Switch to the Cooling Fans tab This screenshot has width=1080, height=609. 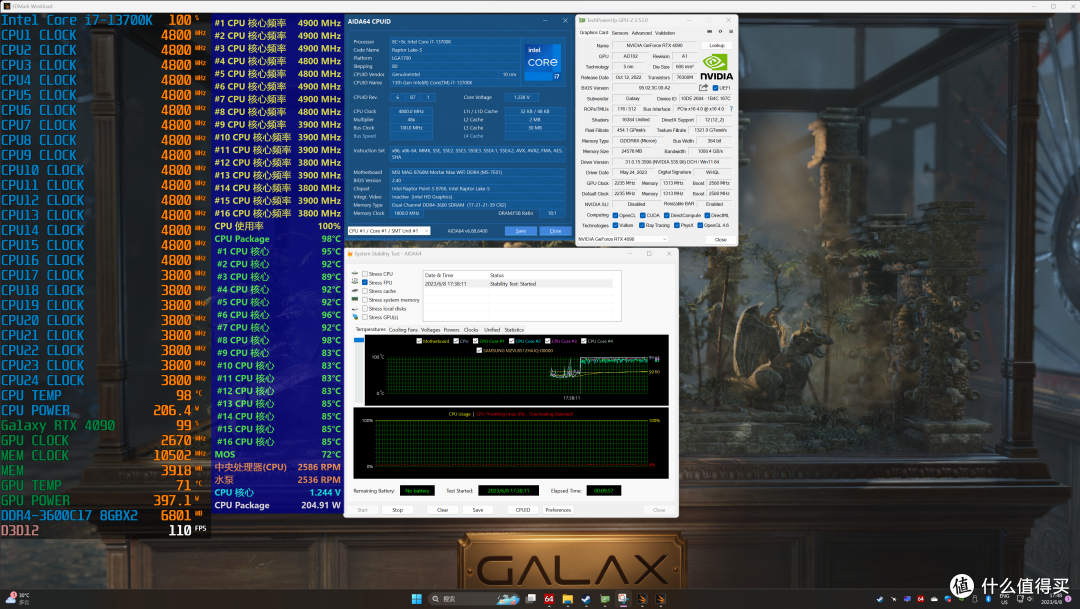click(x=403, y=330)
